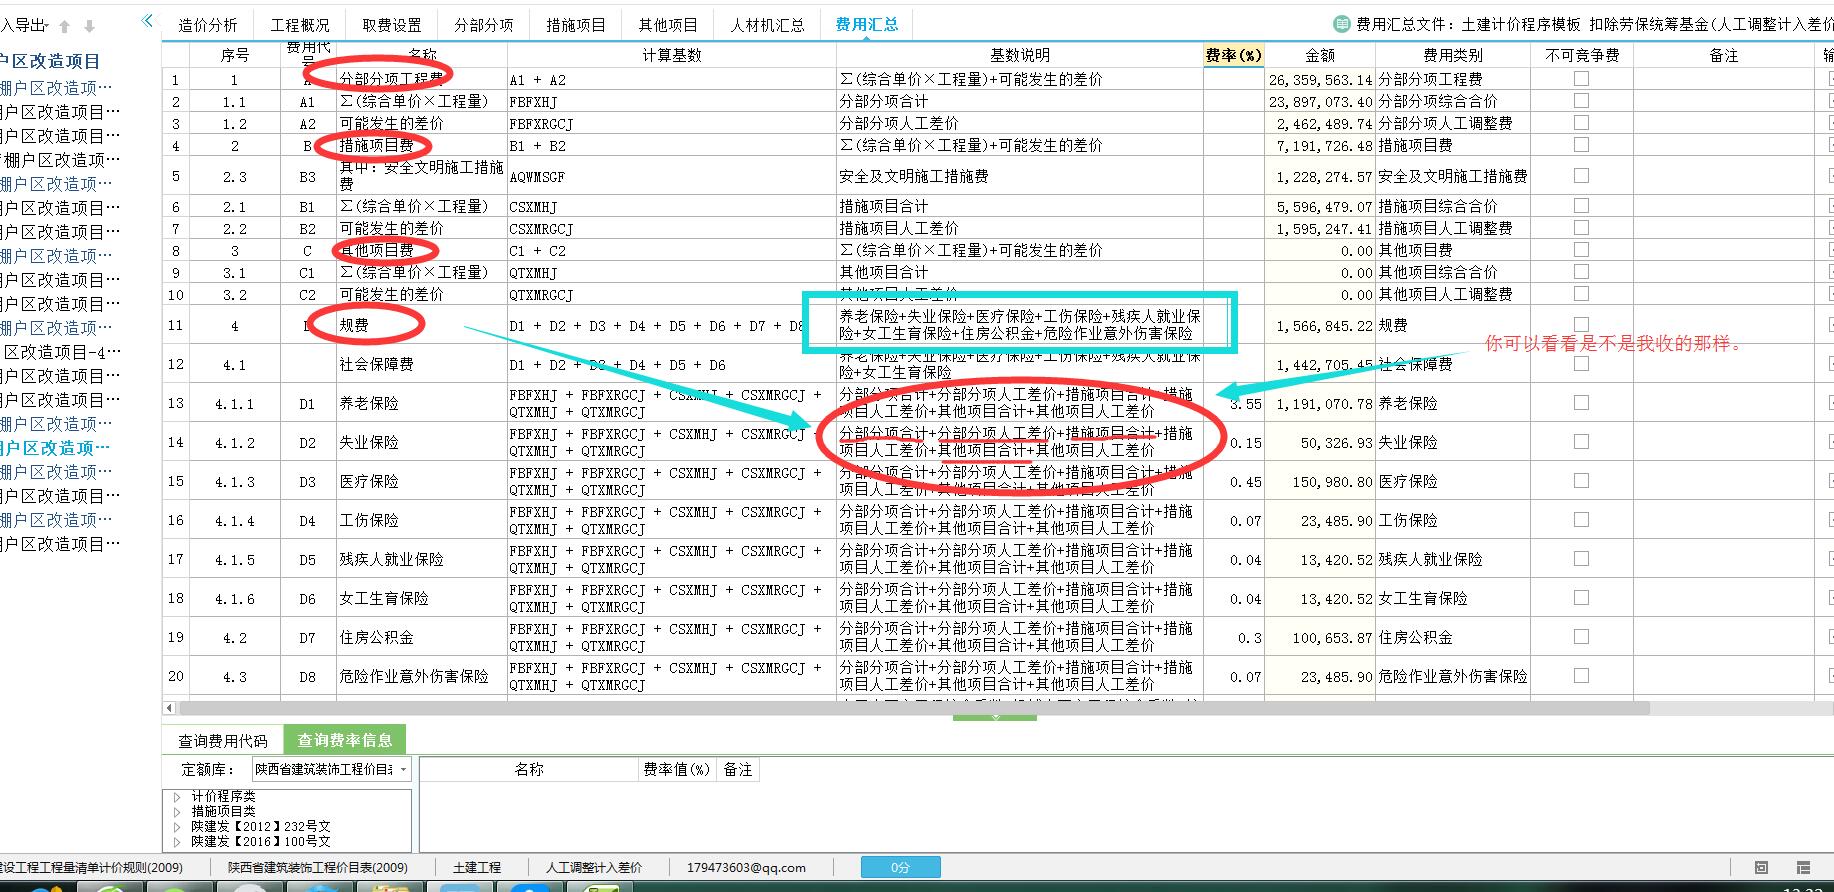Image resolution: width=1834 pixels, height=892 pixels.
Task: Click the 残疾人就业保险 name cell
Action: (421, 560)
